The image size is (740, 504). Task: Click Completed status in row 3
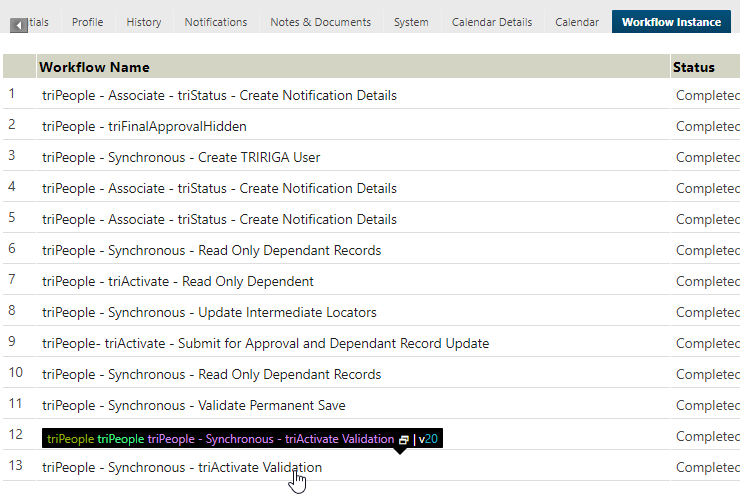[707, 157]
